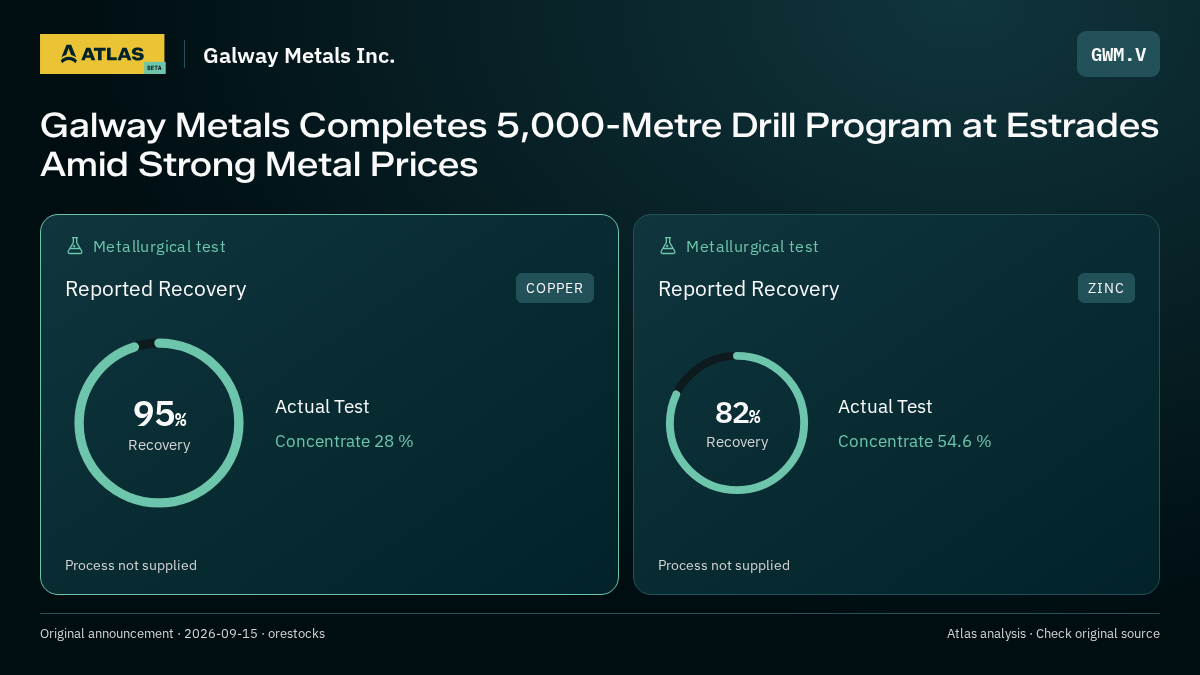
Task: Click the Atlas logo badge
Action: [x=102, y=54]
